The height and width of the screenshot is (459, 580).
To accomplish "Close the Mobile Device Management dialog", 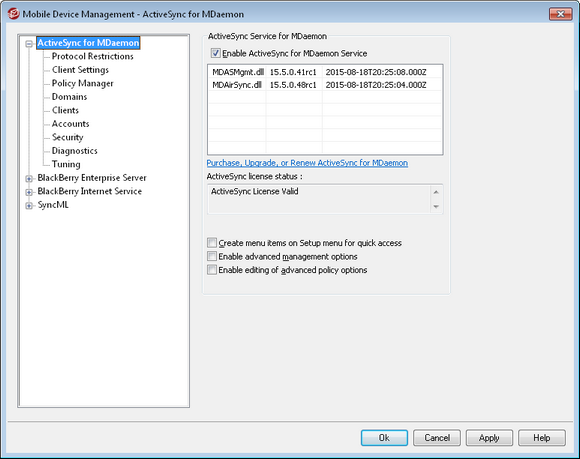I will pos(560,14).
